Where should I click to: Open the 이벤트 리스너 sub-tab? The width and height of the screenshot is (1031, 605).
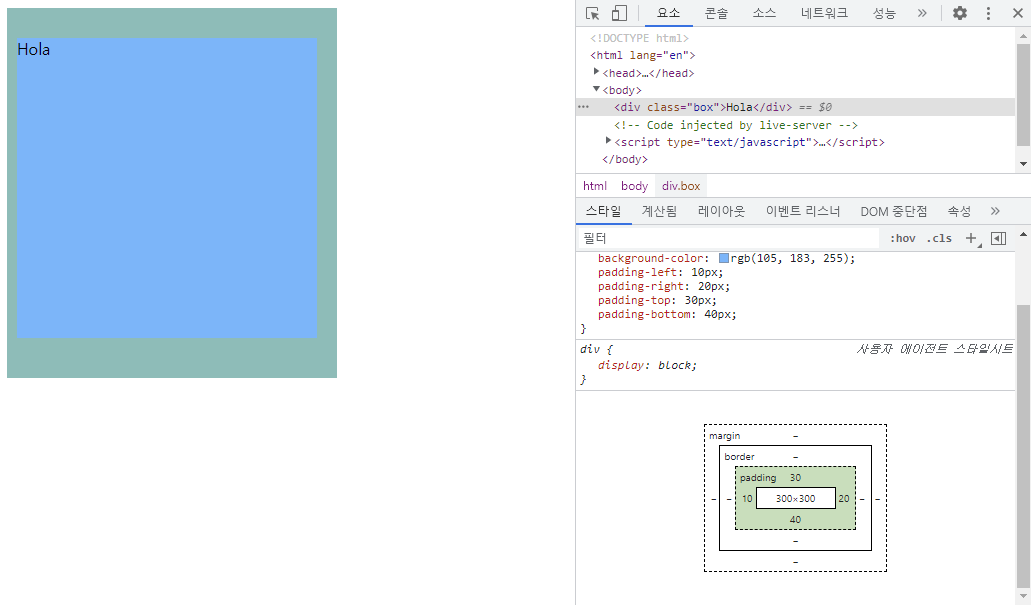(x=803, y=211)
